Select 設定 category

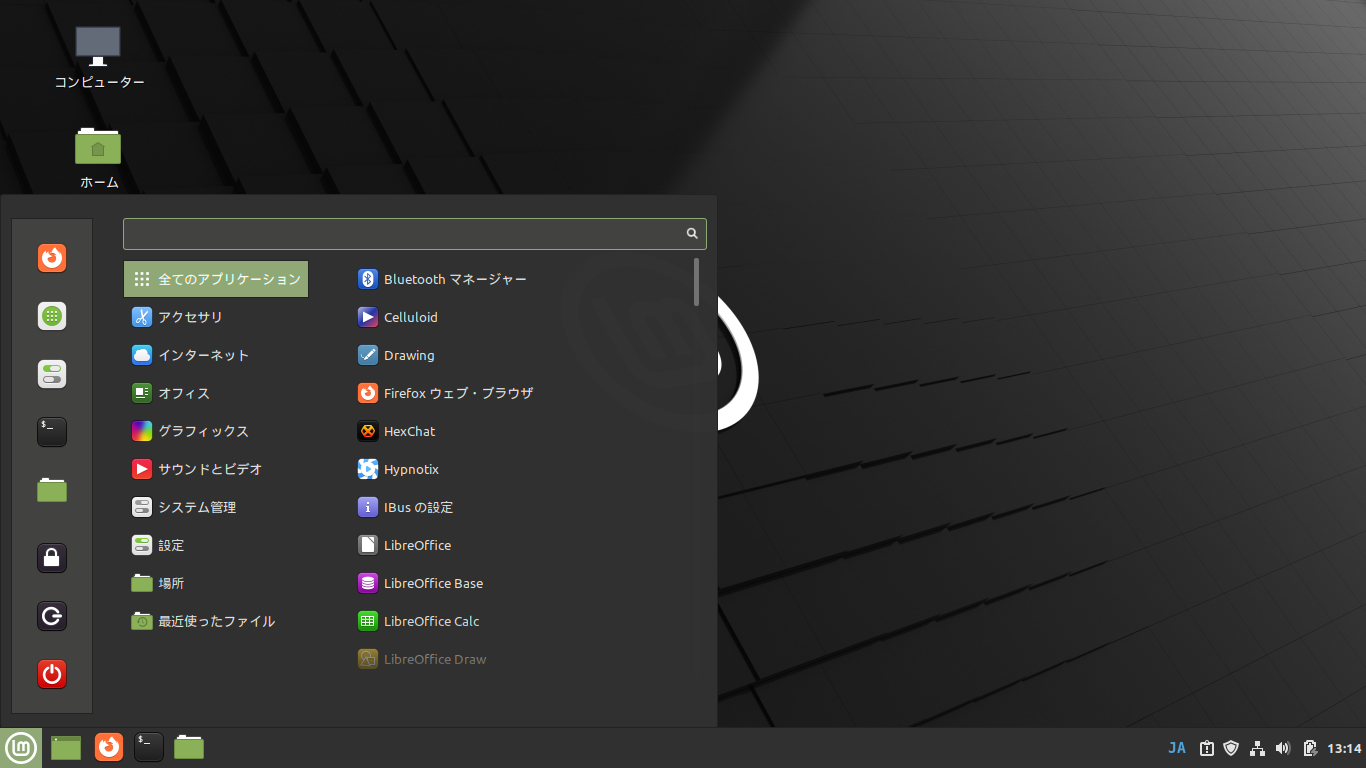click(216, 545)
